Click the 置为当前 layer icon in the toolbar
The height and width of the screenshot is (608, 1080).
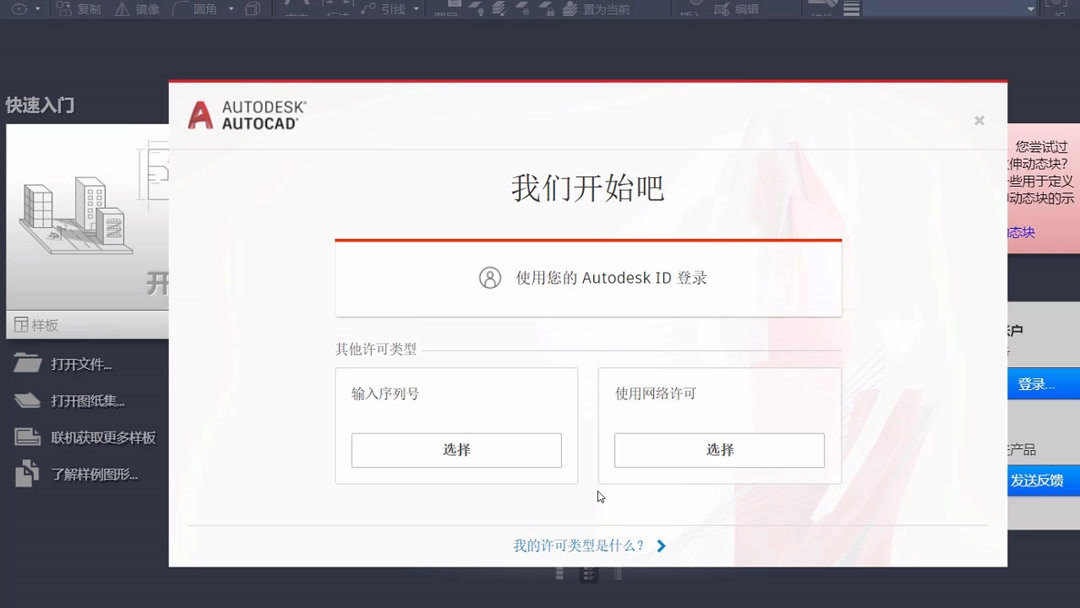tap(570, 8)
